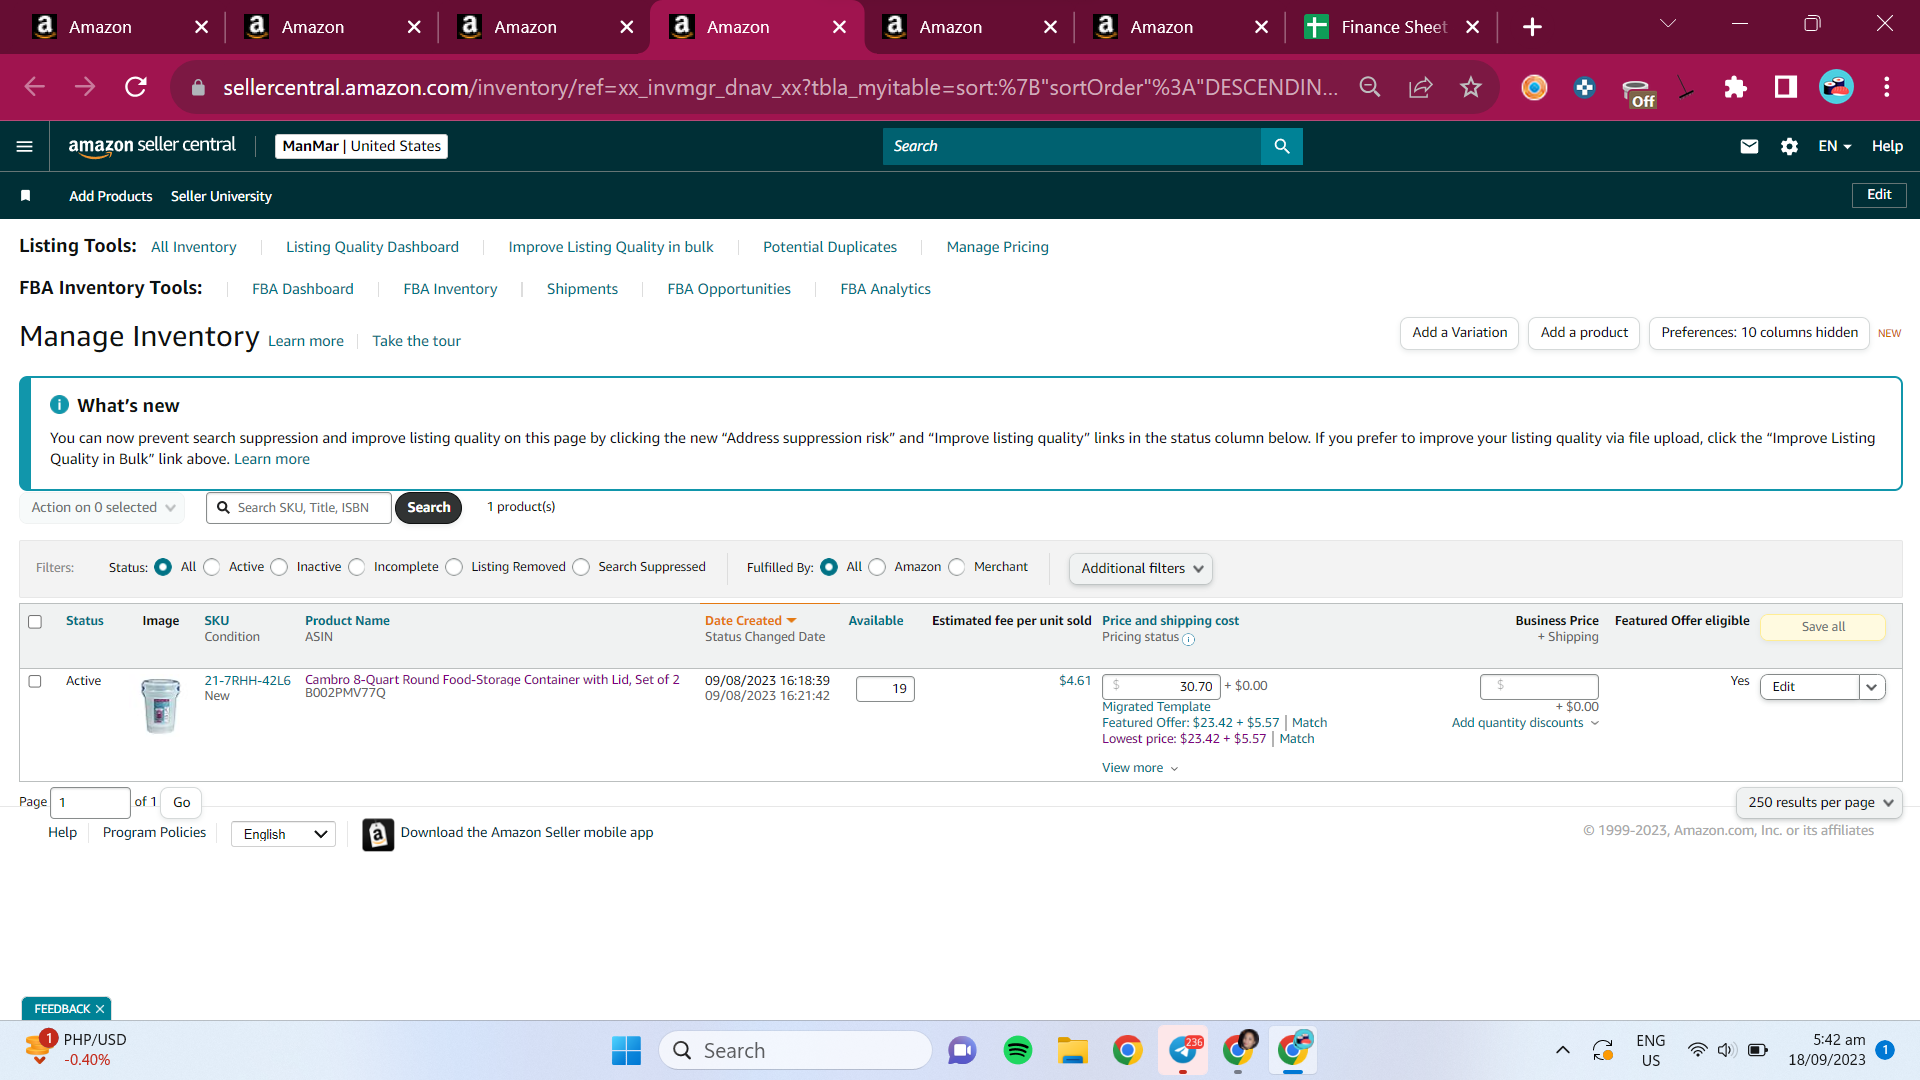The height and width of the screenshot is (1080, 1920).
Task: Select the Incomplete status filter
Action: coord(357,567)
